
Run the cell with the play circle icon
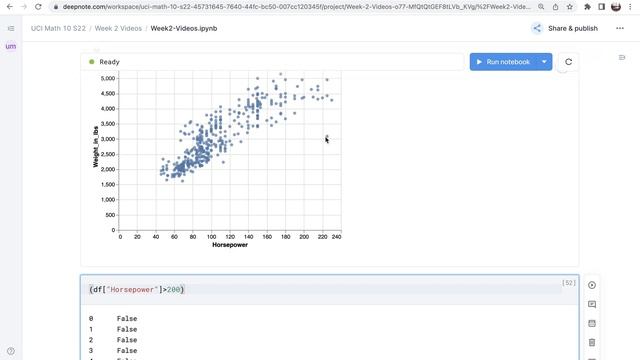[592, 285]
